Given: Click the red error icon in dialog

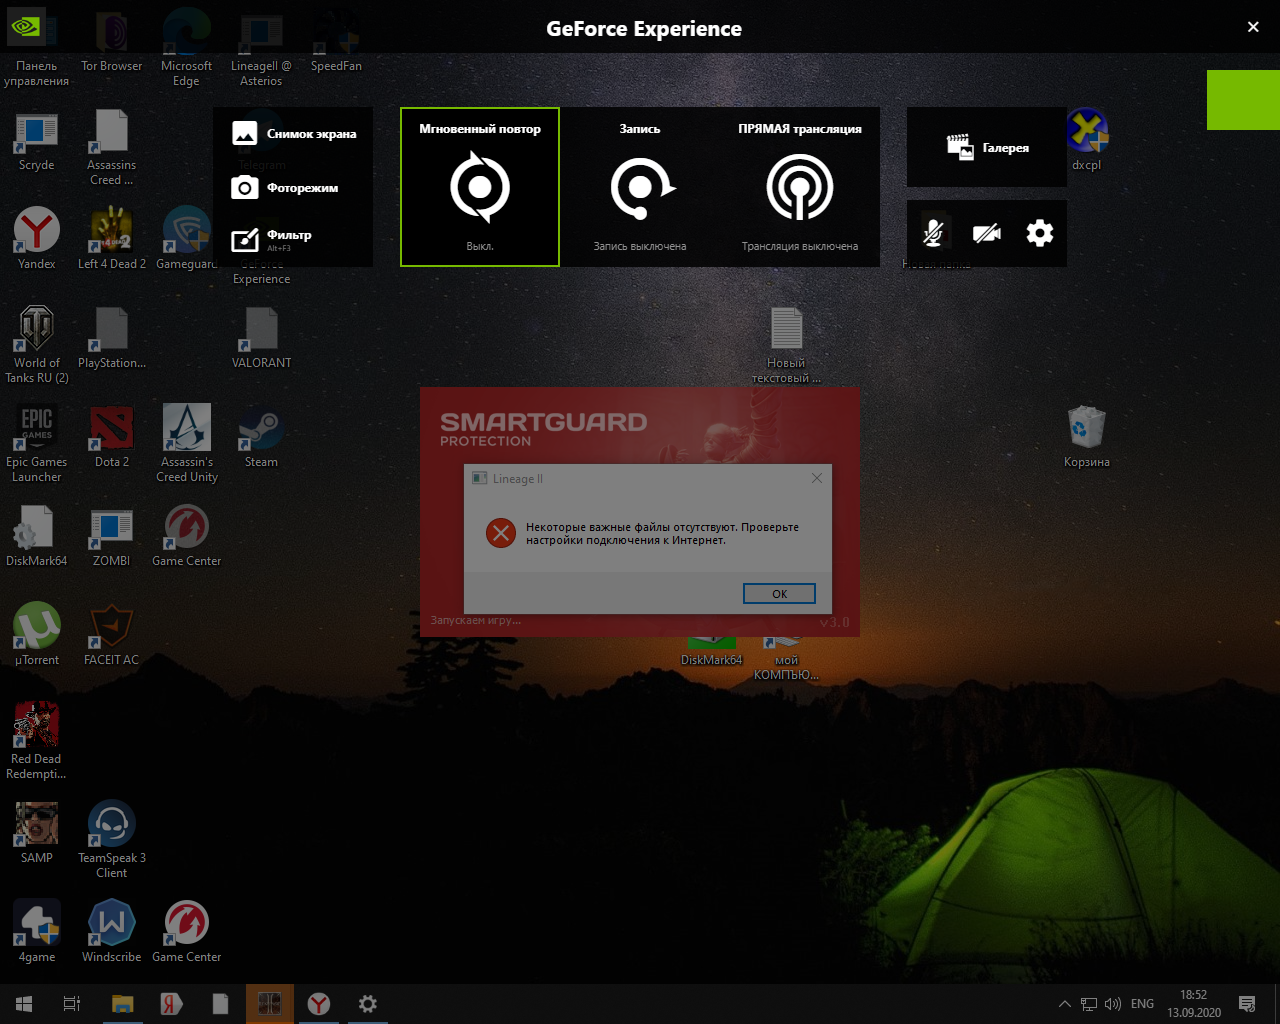Looking at the screenshot, I should point(500,533).
